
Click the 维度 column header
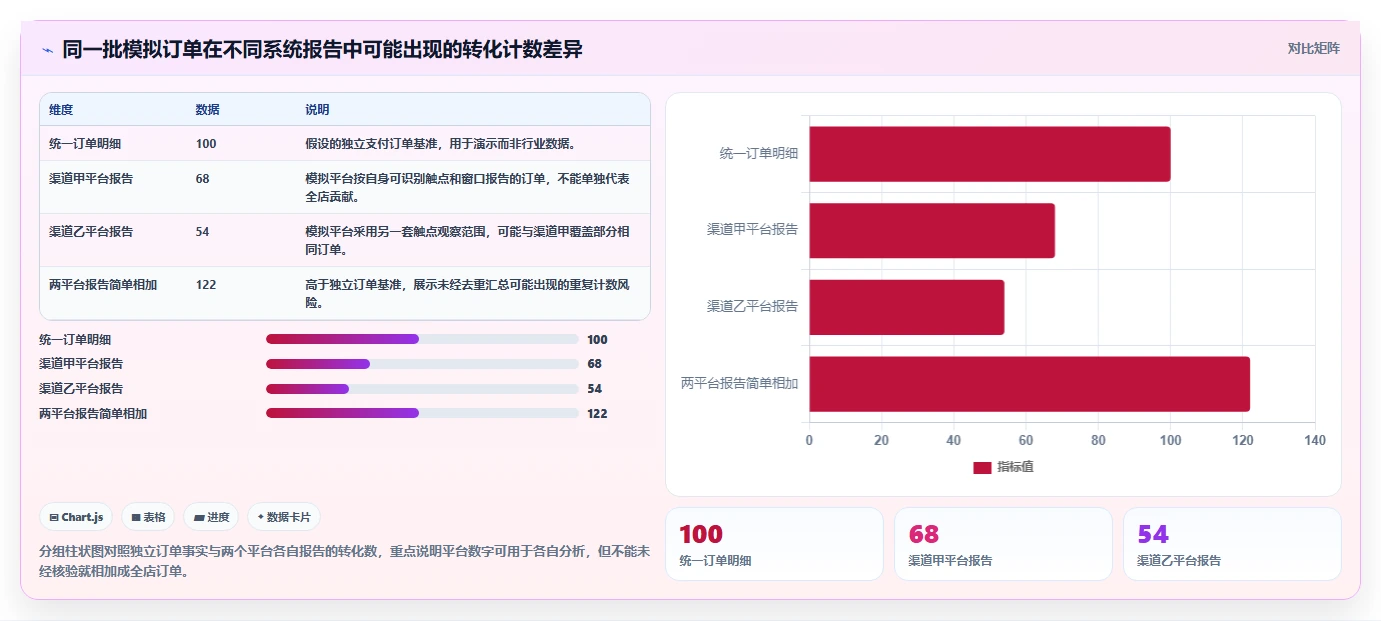click(x=61, y=110)
